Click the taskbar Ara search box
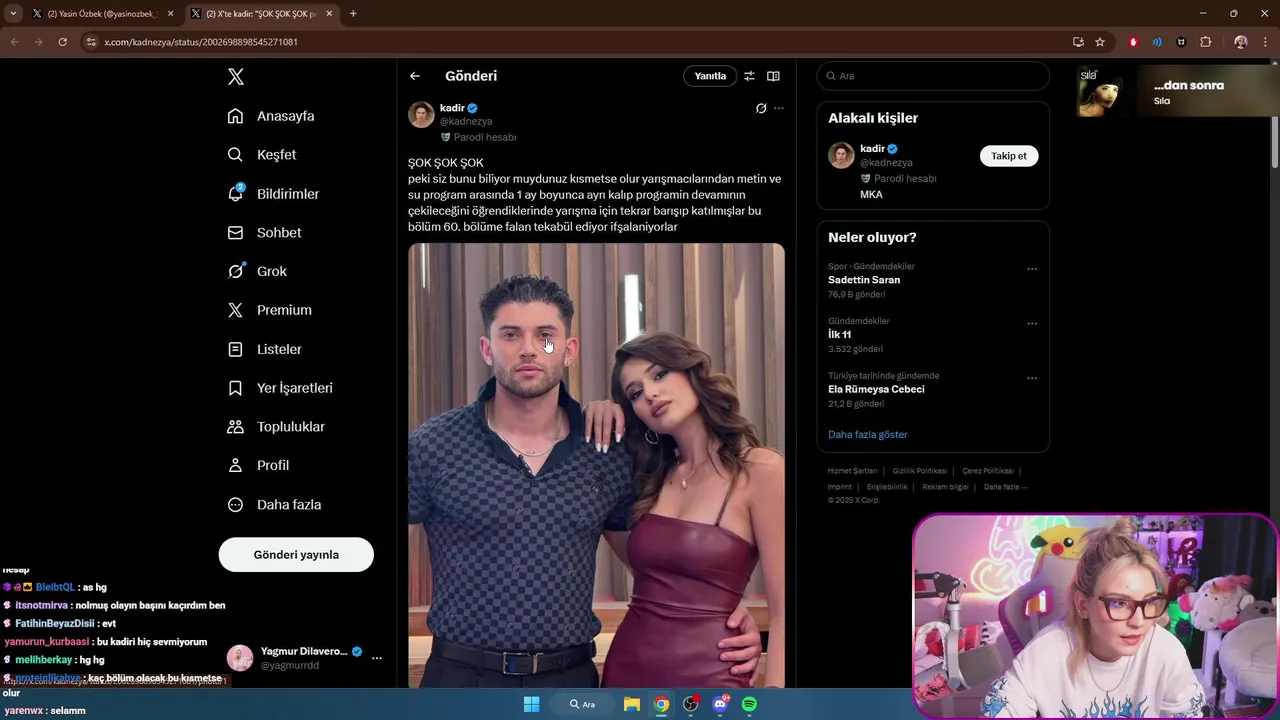The width and height of the screenshot is (1280, 720). (x=582, y=704)
